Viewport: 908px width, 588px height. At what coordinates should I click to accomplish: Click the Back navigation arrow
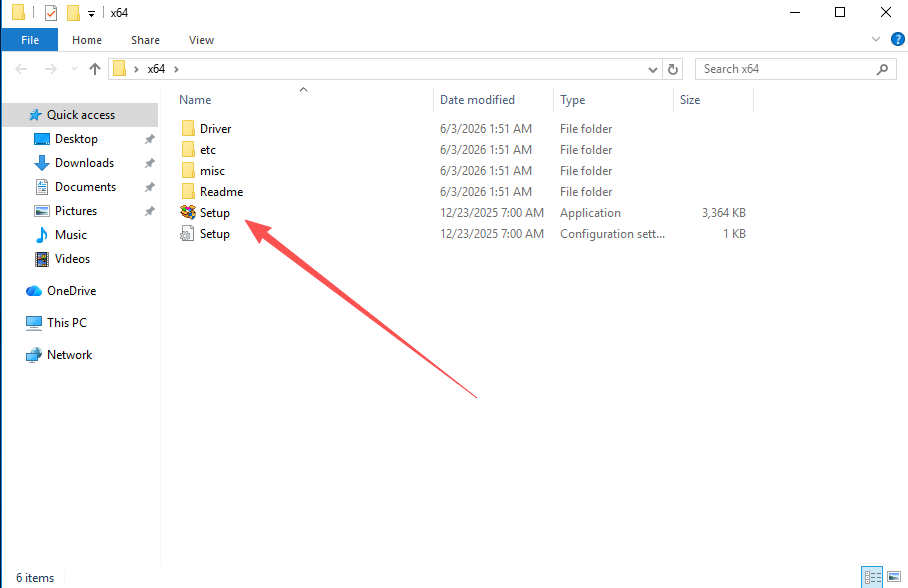pyautogui.click(x=21, y=69)
